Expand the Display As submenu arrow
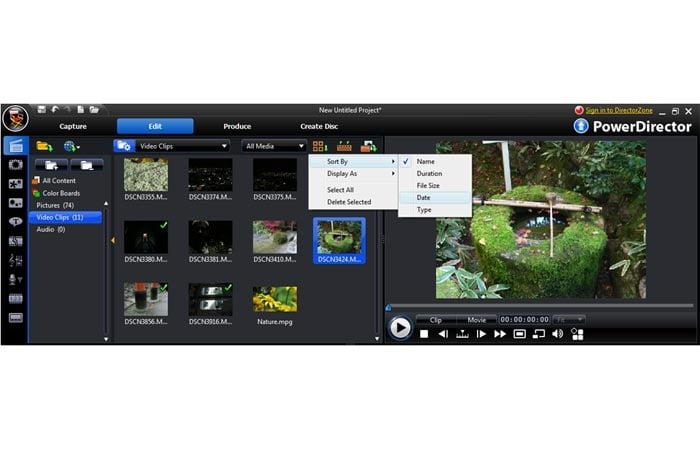The width and height of the screenshot is (700, 450). click(x=393, y=173)
